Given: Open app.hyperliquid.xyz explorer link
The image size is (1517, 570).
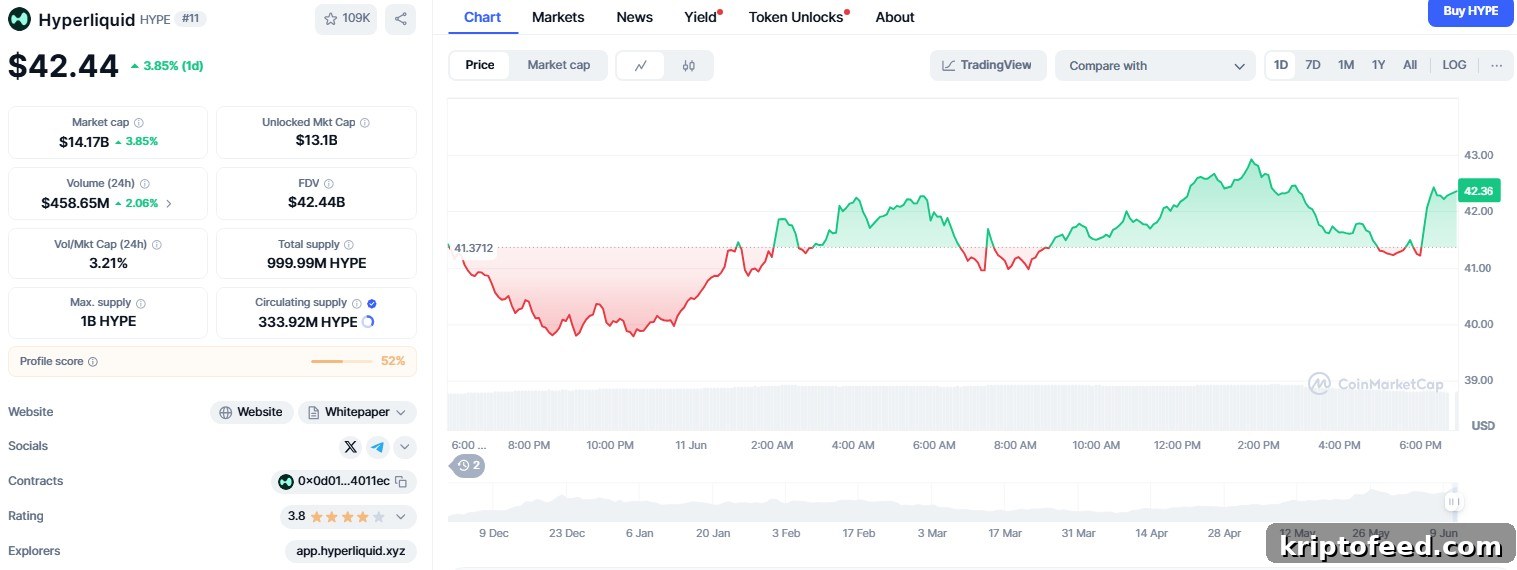Looking at the screenshot, I should 350,551.
